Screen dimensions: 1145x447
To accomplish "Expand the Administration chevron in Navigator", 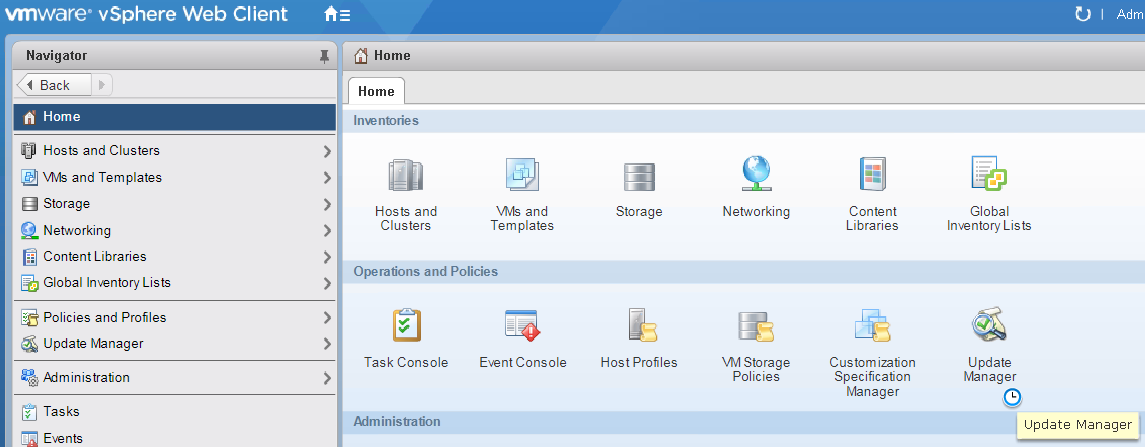I will (x=327, y=378).
